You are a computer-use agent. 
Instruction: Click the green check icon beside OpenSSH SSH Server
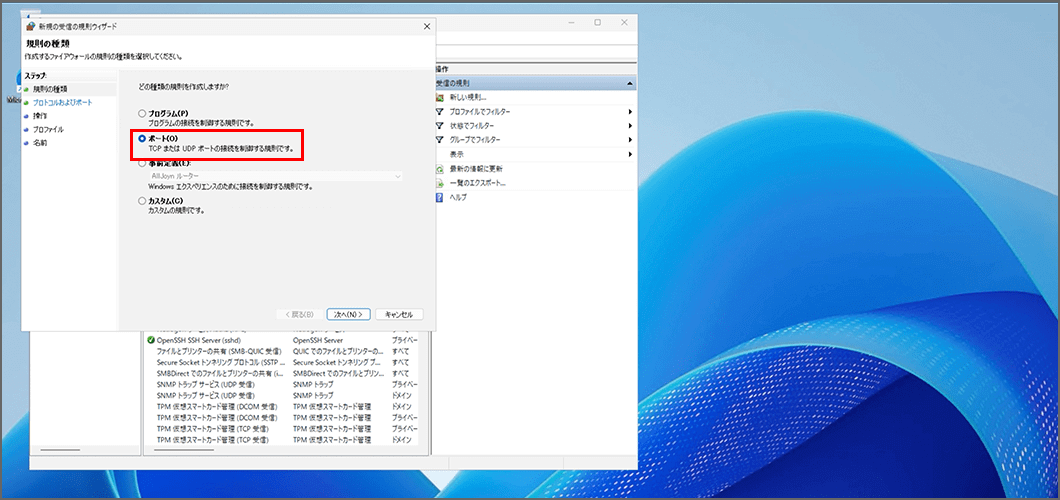tap(151, 340)
